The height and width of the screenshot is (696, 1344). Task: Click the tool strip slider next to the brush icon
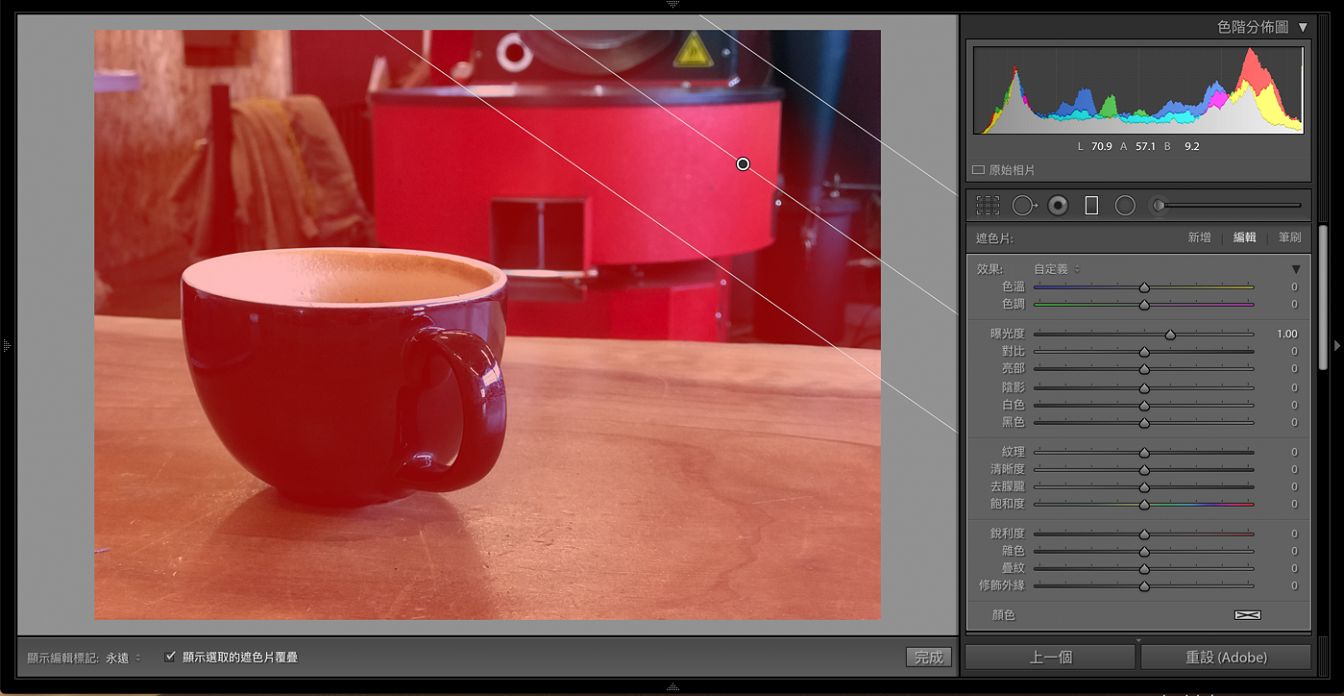(1235, 205)
